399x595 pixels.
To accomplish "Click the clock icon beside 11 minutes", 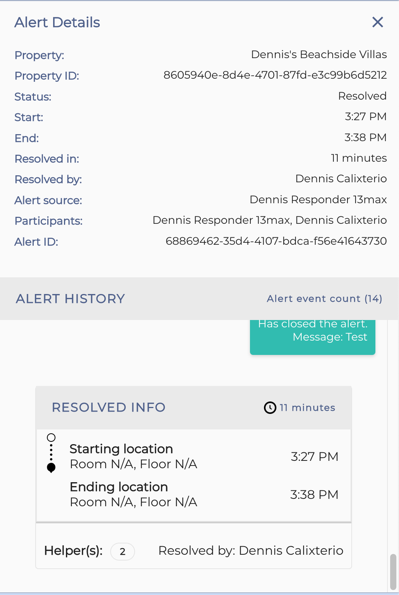I will tap(270, 408).
